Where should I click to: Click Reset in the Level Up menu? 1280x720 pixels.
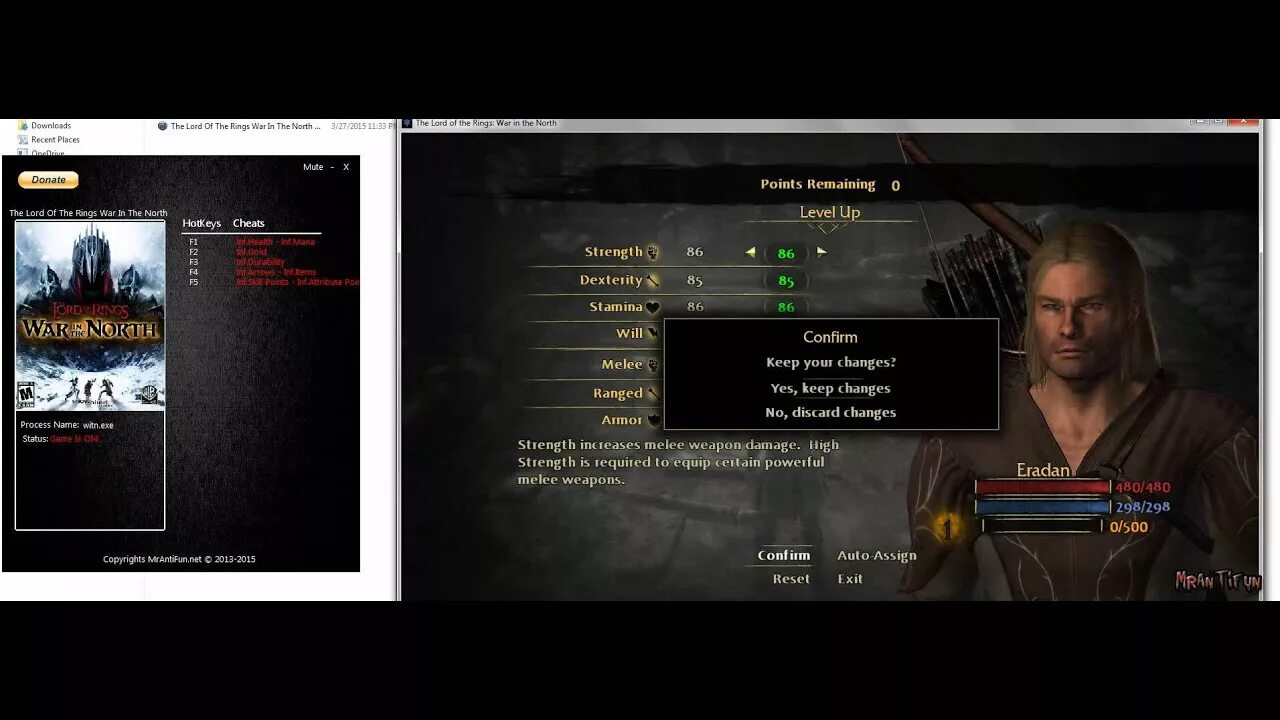[x=791, y=579]
